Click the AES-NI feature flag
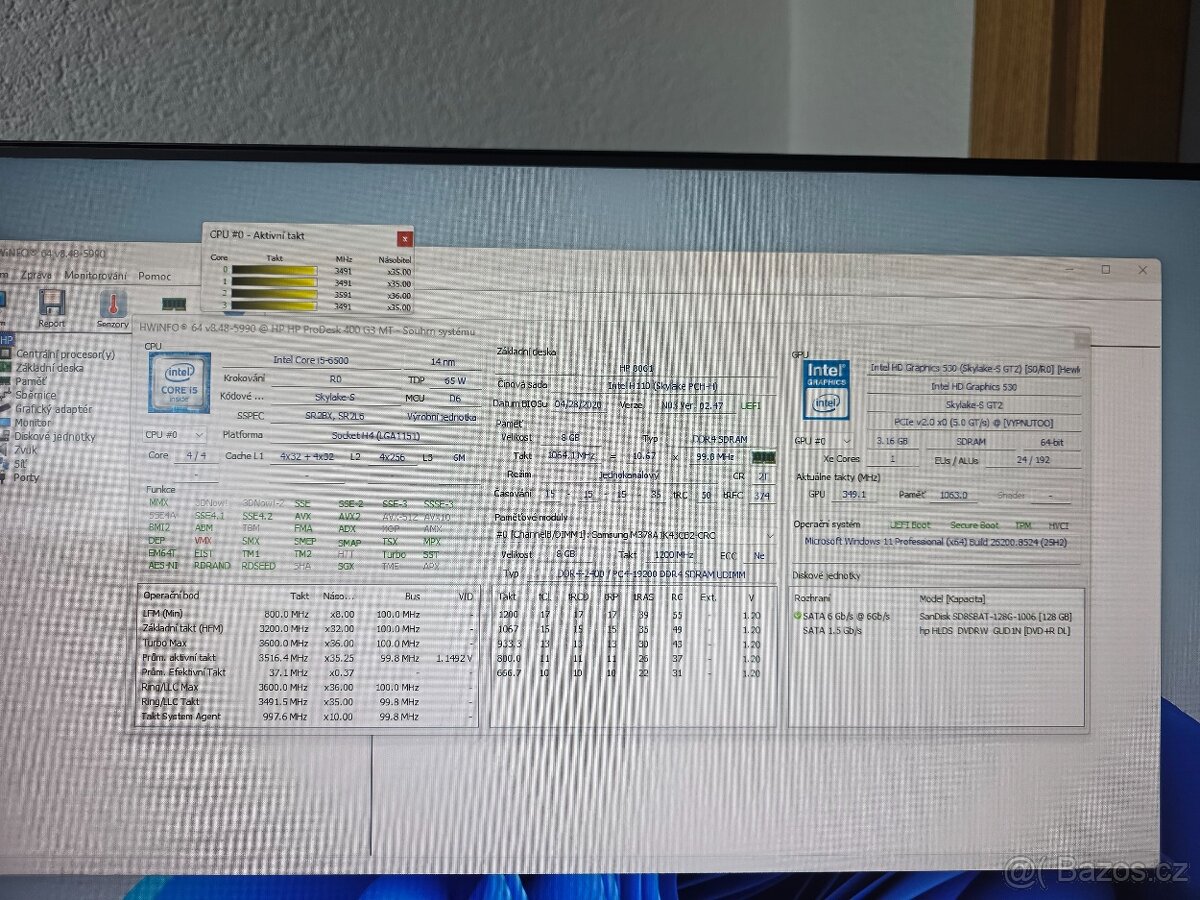 (161, 565)
